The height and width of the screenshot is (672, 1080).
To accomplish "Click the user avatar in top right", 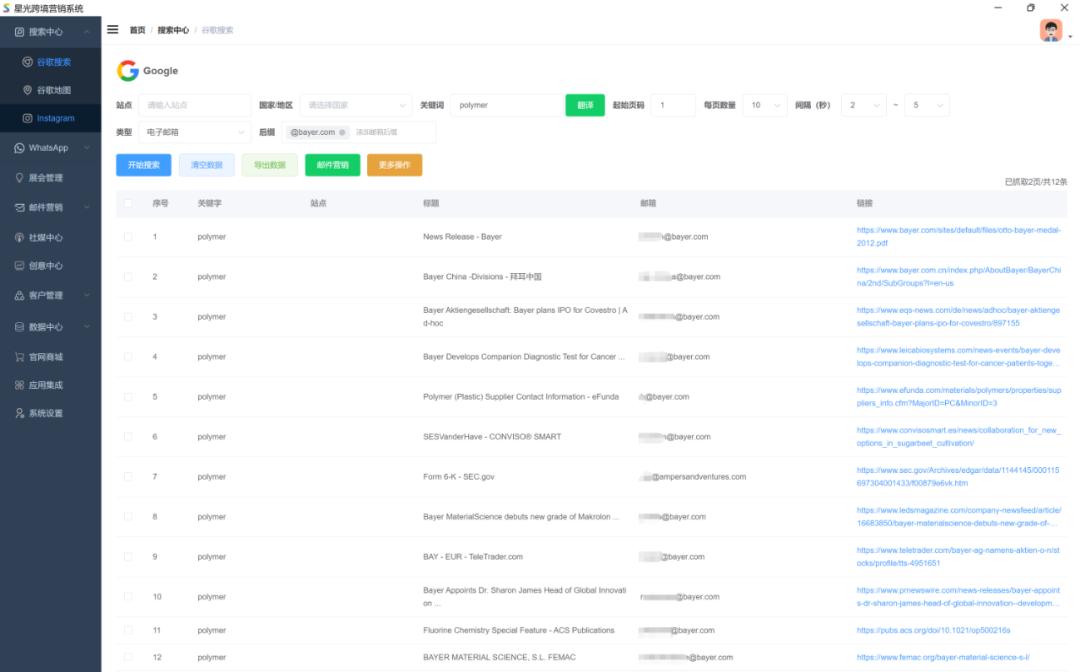I will [1051, 31].
